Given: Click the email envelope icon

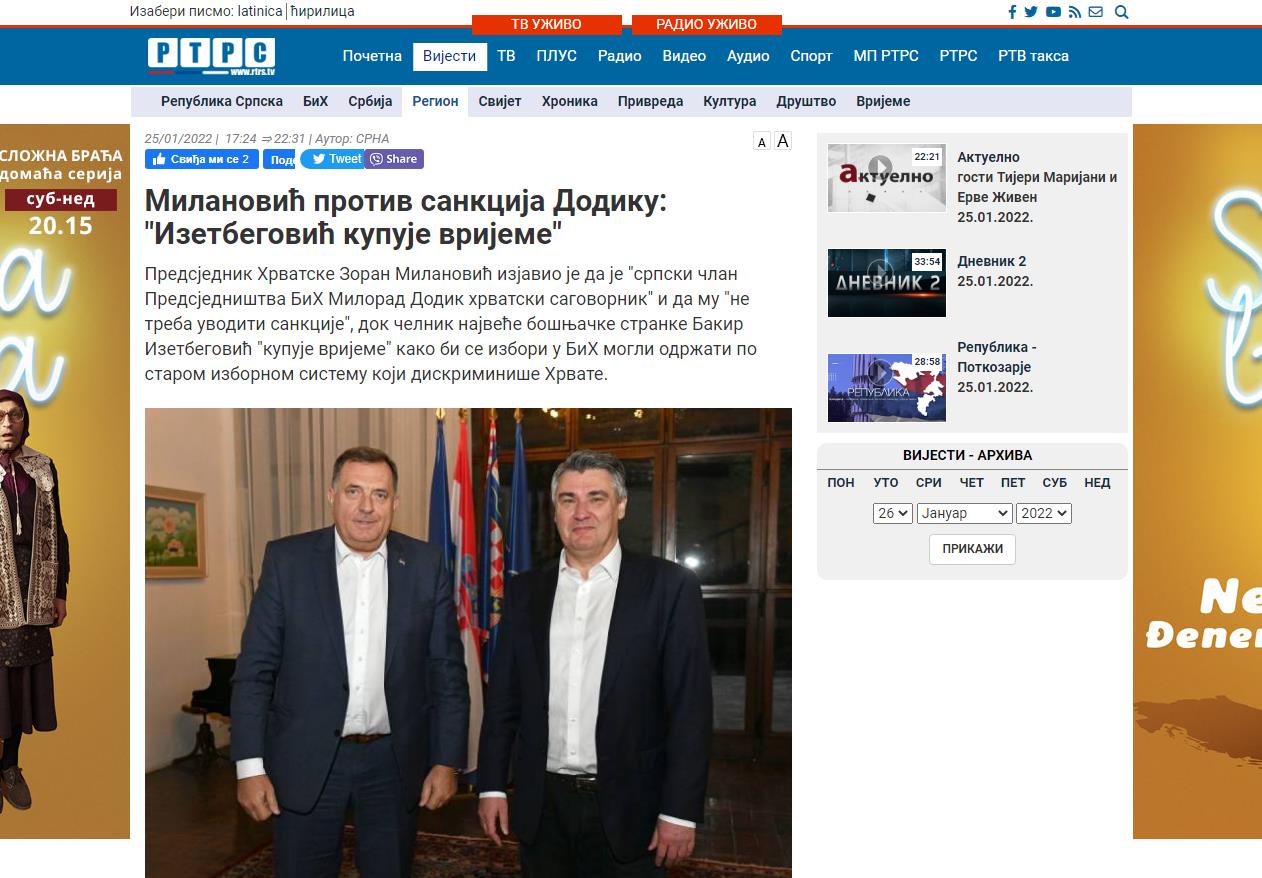Looking at the screenshot, I should point(1096,12).
